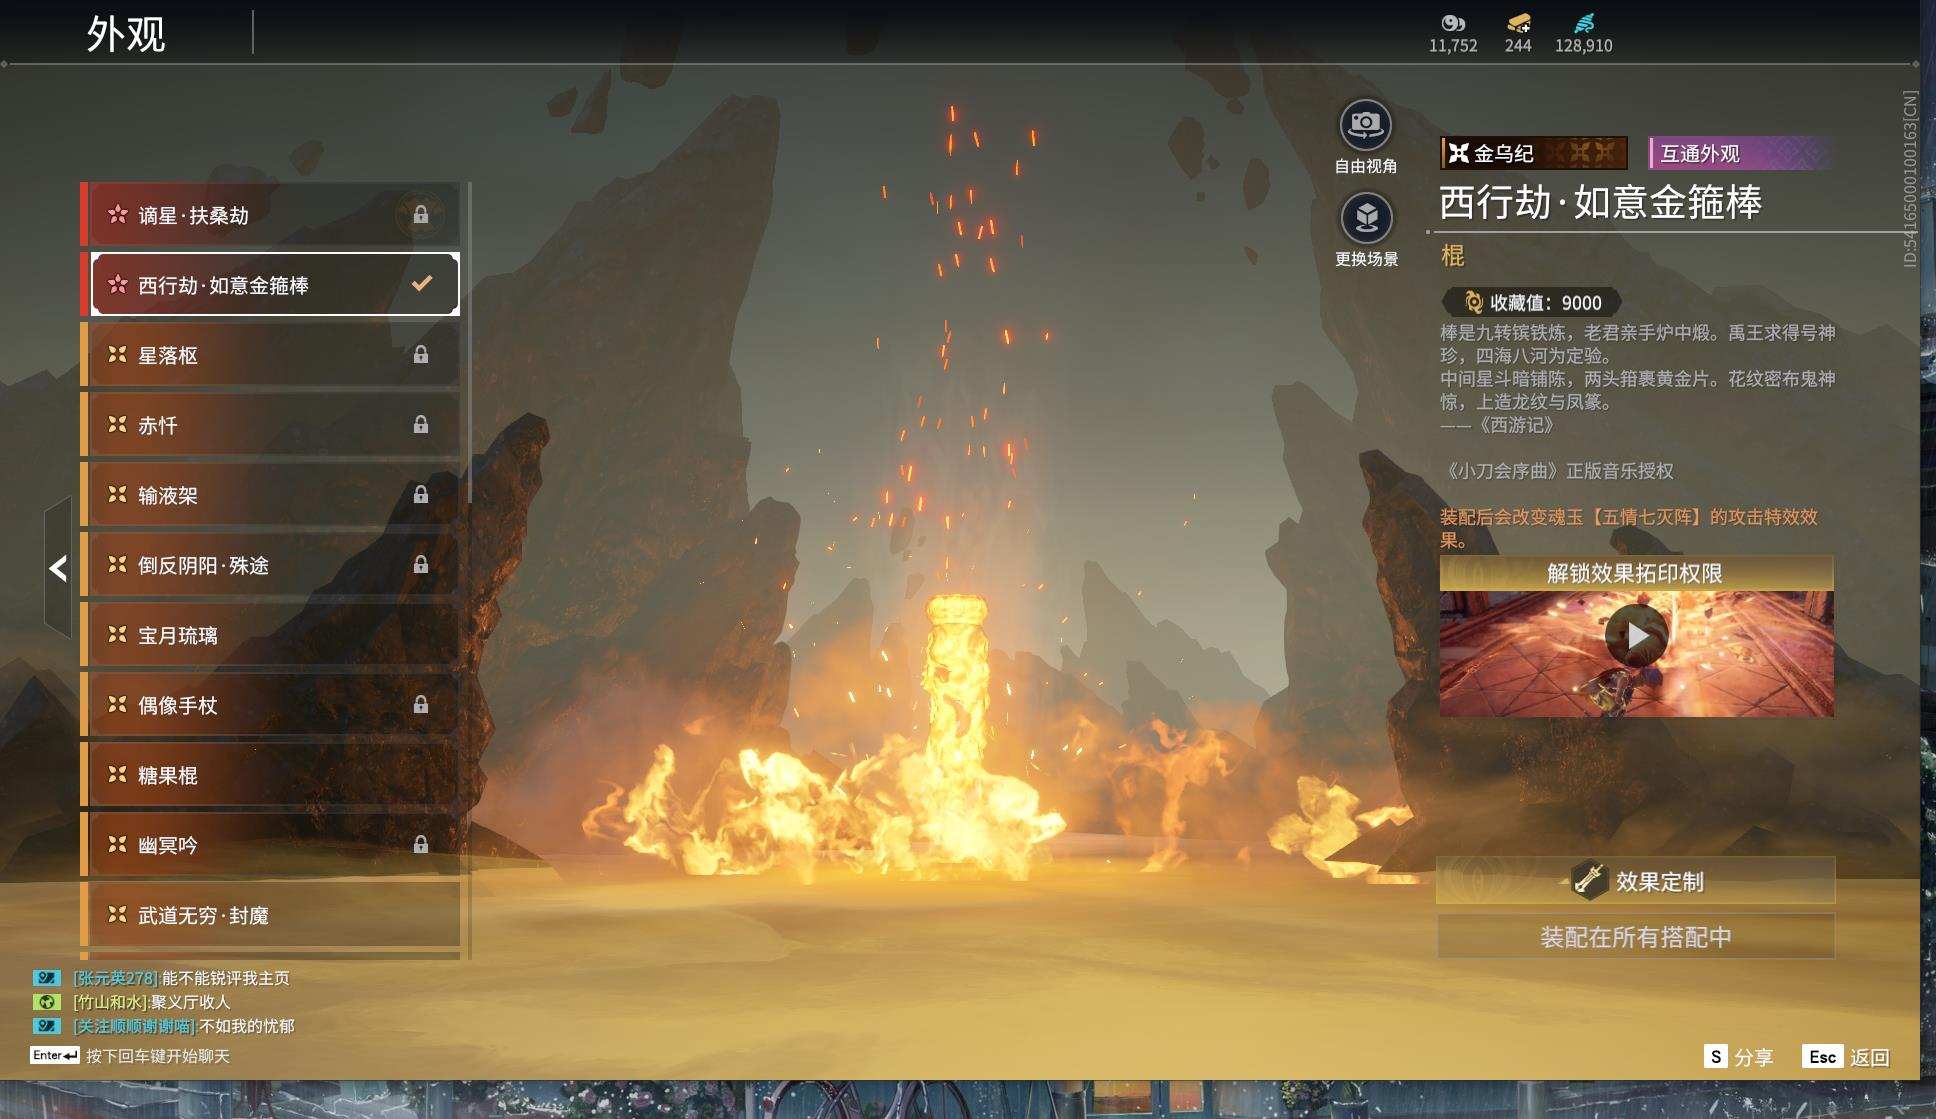This screenshot has width=1936, height=1119.
Task: Click the cross icon beside 宝月琉璃
Action: click(x=118, y=634)
